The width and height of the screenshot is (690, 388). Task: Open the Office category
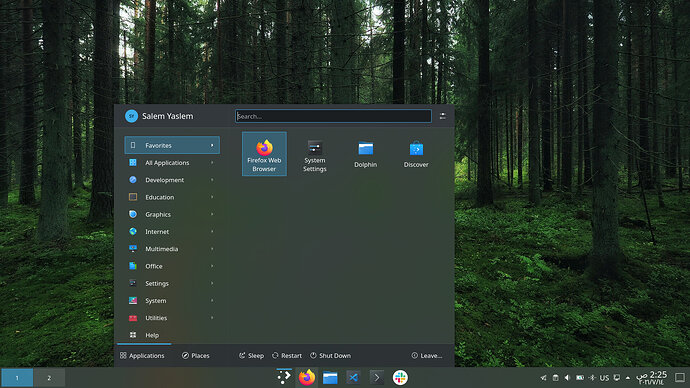click(x=172, y=266)
